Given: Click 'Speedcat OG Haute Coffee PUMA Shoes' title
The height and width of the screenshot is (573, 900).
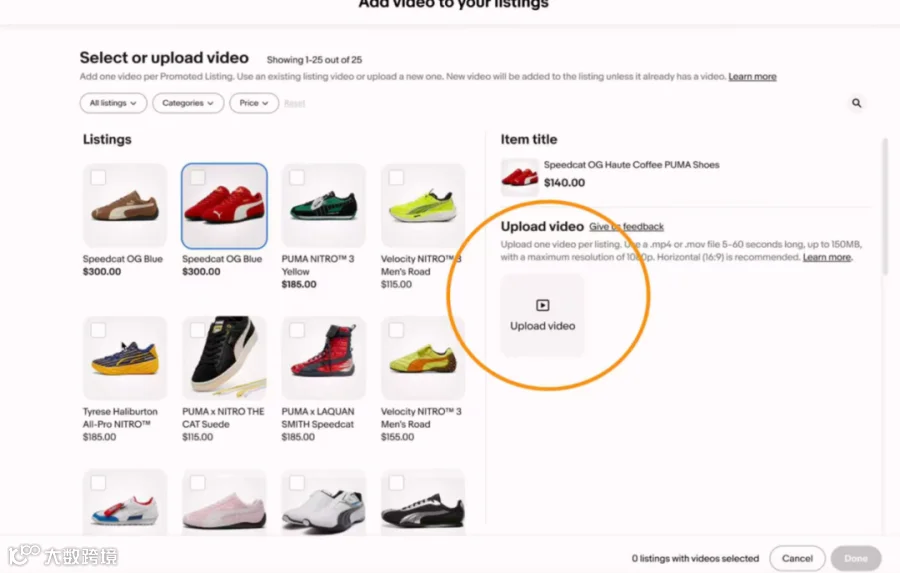Looking at the screenshot, I should click(631, 165).
